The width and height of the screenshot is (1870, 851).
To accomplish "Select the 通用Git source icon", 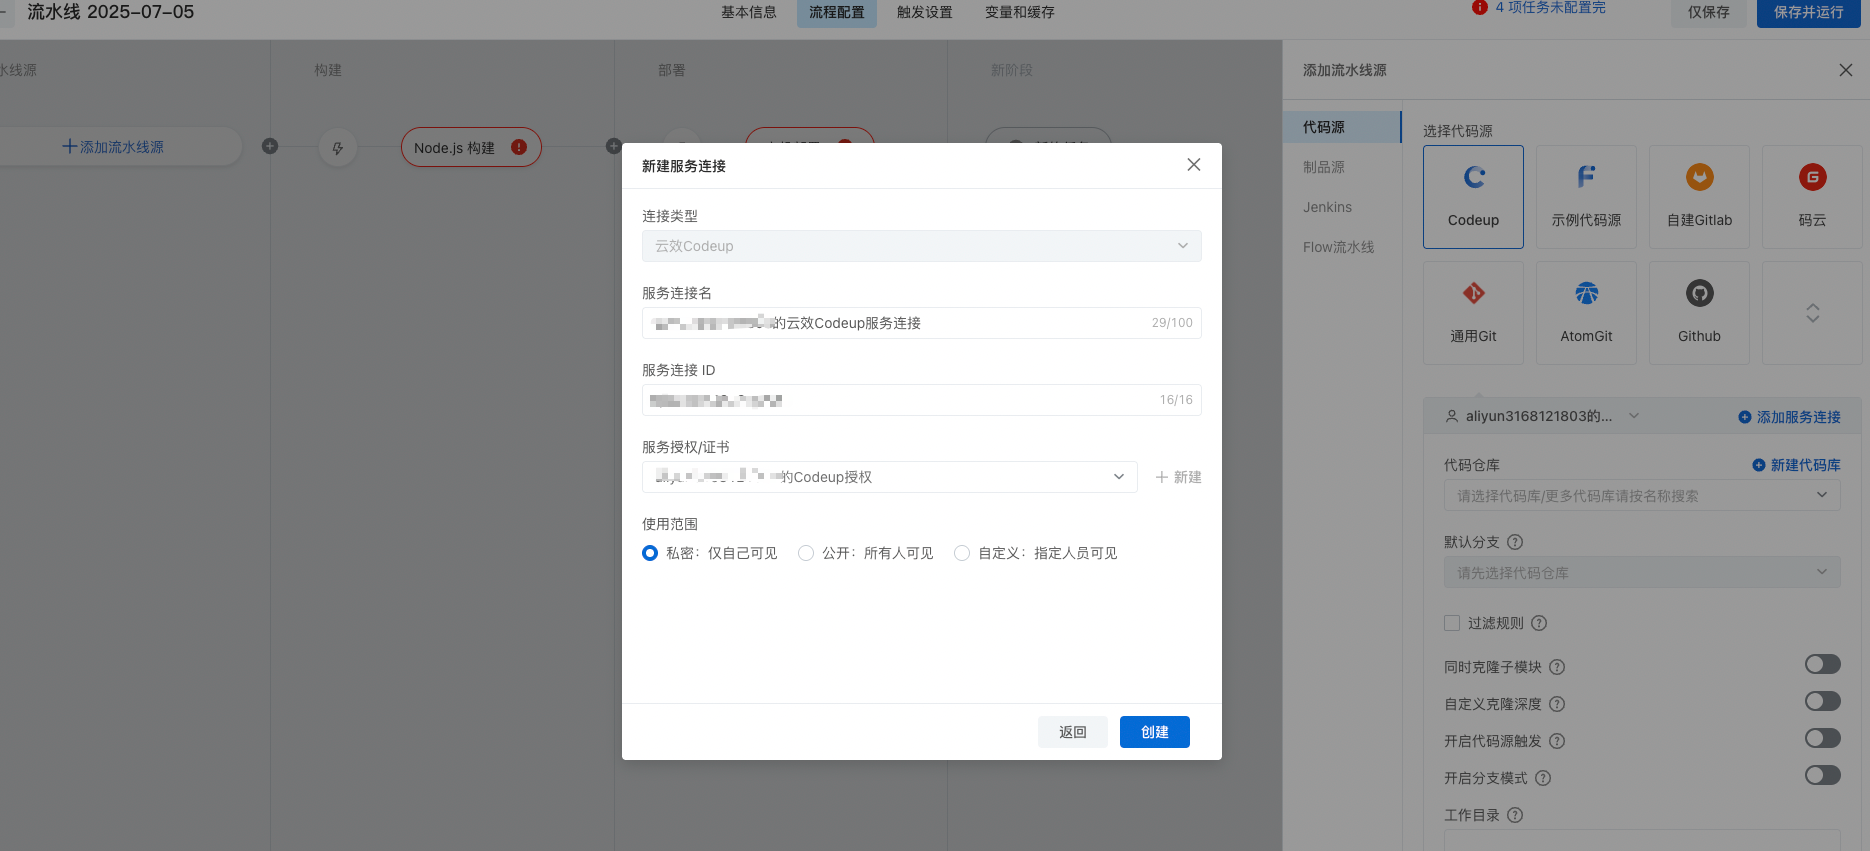I will (1473, 294).
